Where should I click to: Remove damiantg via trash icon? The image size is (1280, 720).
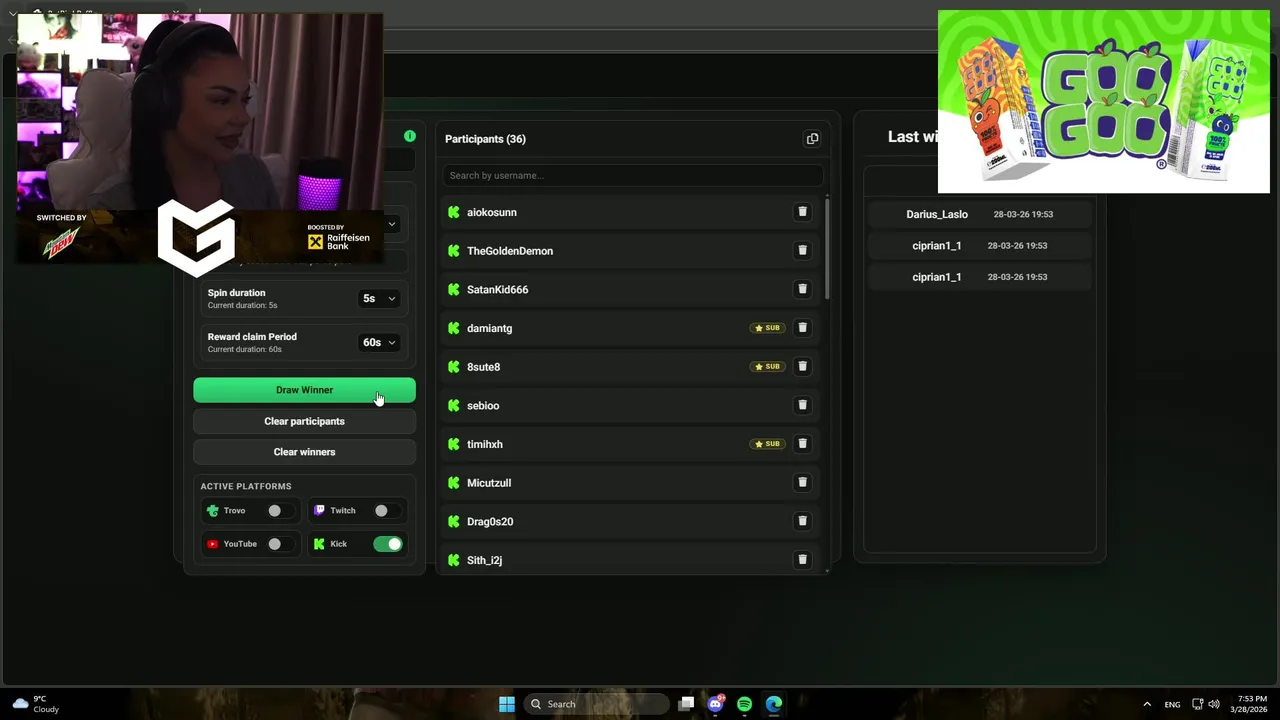(802, 328)
